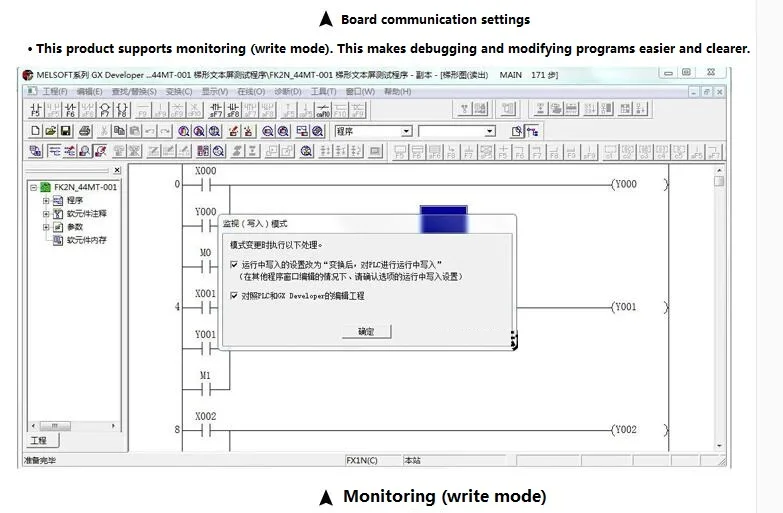Create a new project file
Screen dimensions: 783x513
(35, 131)
